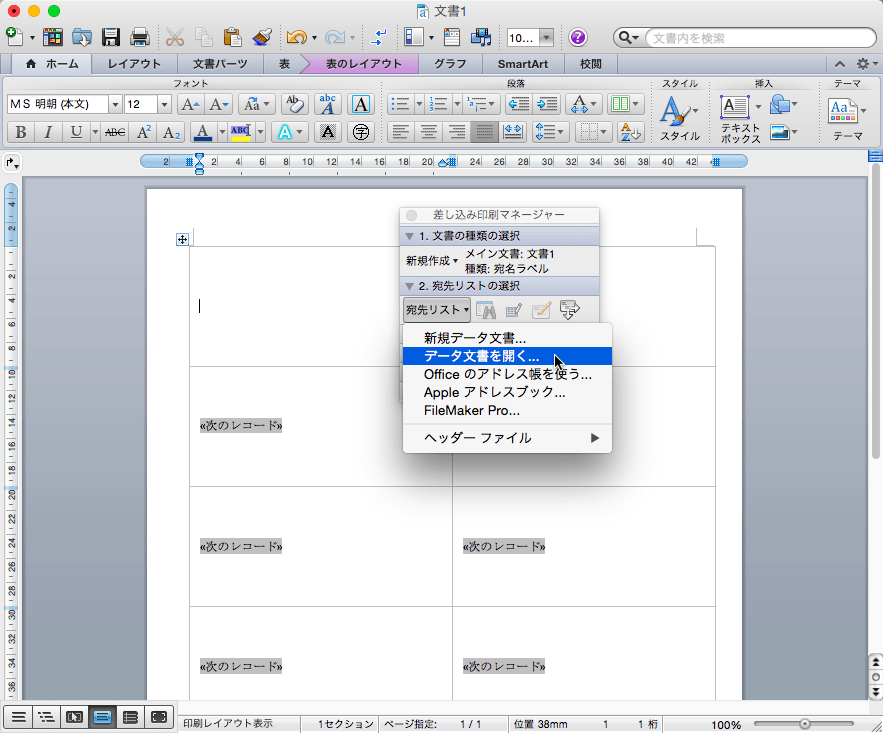Apply Subscript formatting
Viewport: 883px width, 733px height.
click(x=171, y=133)
